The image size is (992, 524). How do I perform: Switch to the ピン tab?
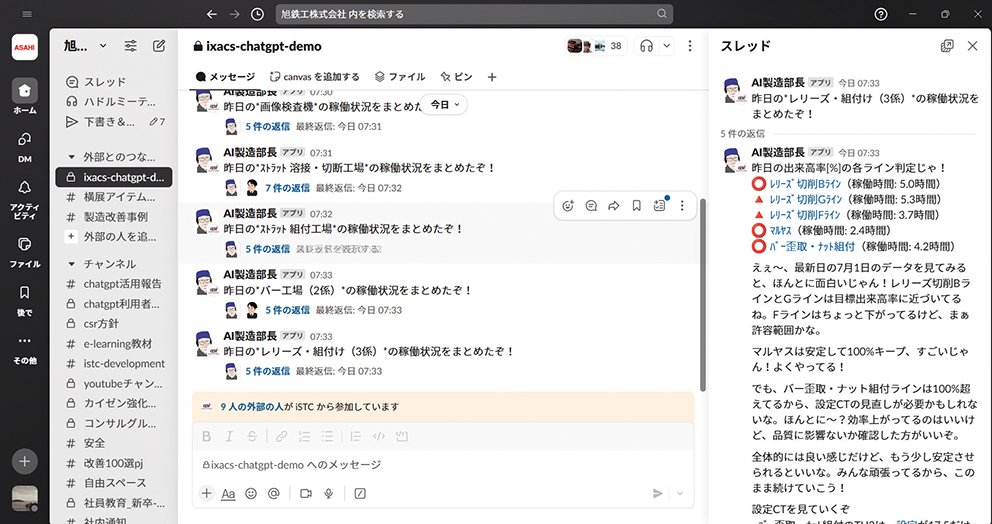click(456, 76)
